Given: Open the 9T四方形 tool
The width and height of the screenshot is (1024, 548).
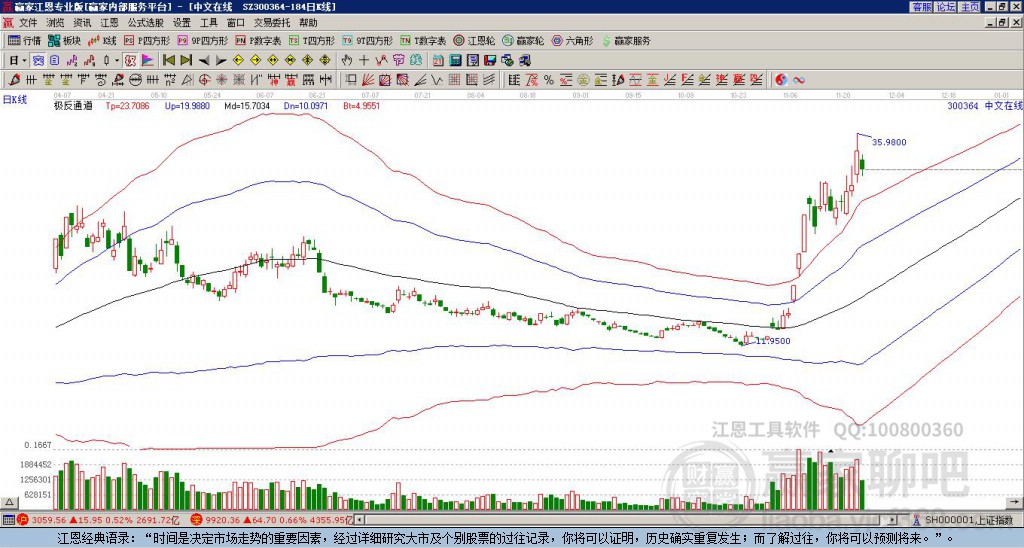Looking at the screenshot, I should click(368, 40).
